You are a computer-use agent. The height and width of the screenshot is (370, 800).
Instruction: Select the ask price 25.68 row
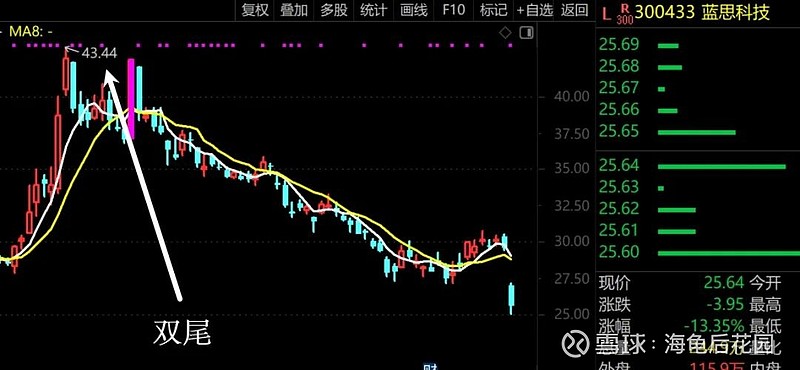tap(697, 66)
